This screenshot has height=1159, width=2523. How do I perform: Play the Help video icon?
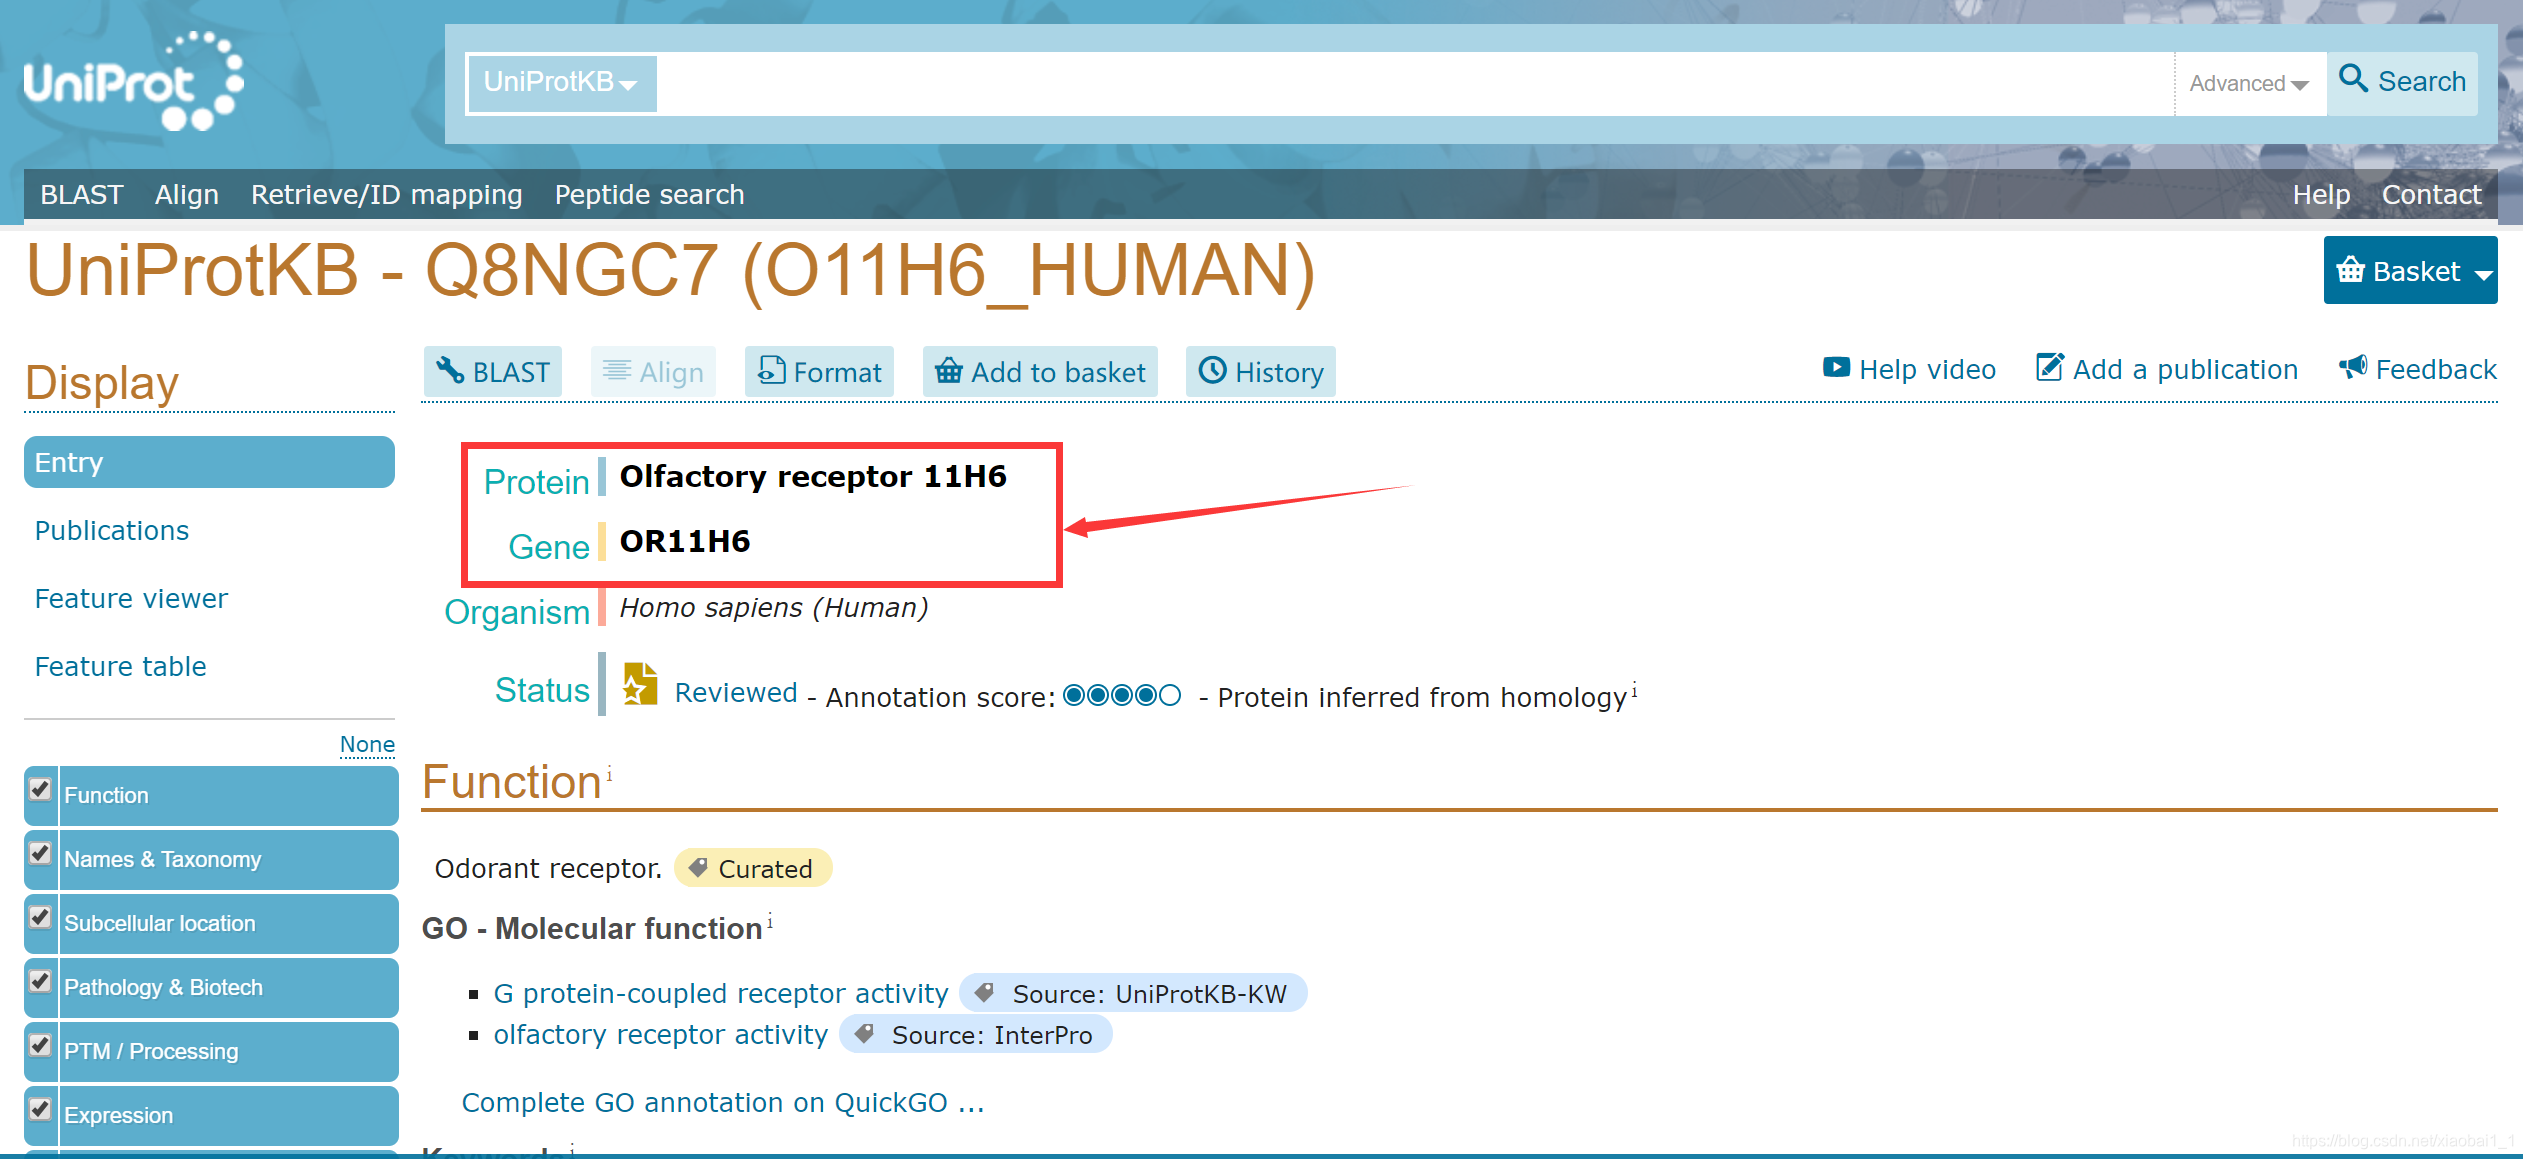click(x=1836, y=368)
